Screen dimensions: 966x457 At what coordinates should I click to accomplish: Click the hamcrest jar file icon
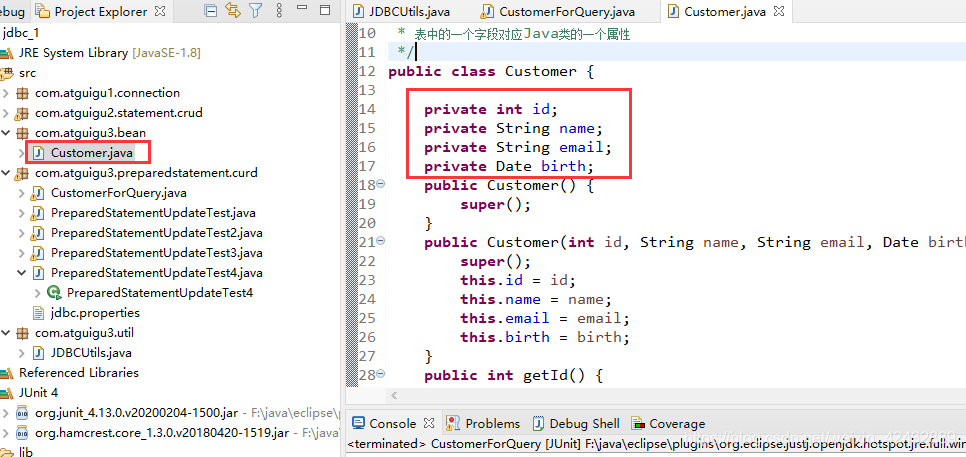22,432
